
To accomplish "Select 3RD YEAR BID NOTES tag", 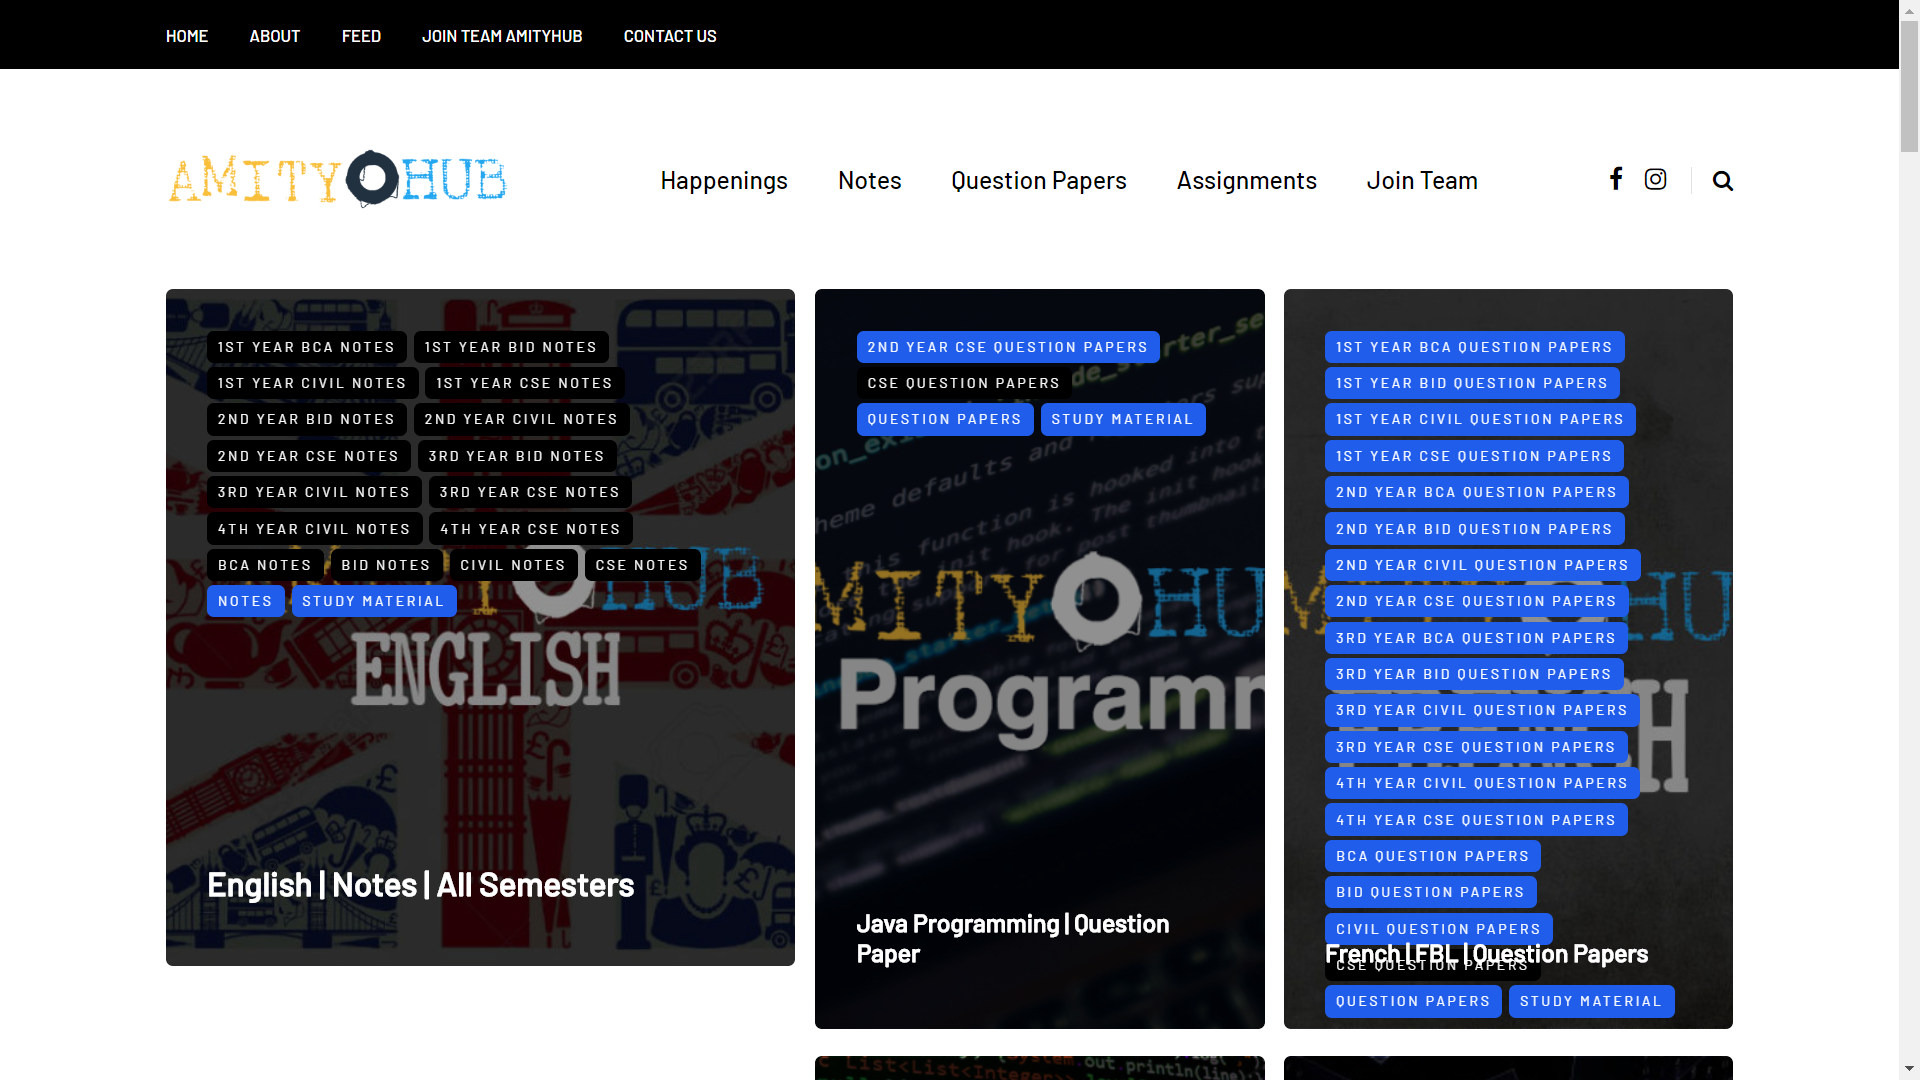I will coord(516,456).
